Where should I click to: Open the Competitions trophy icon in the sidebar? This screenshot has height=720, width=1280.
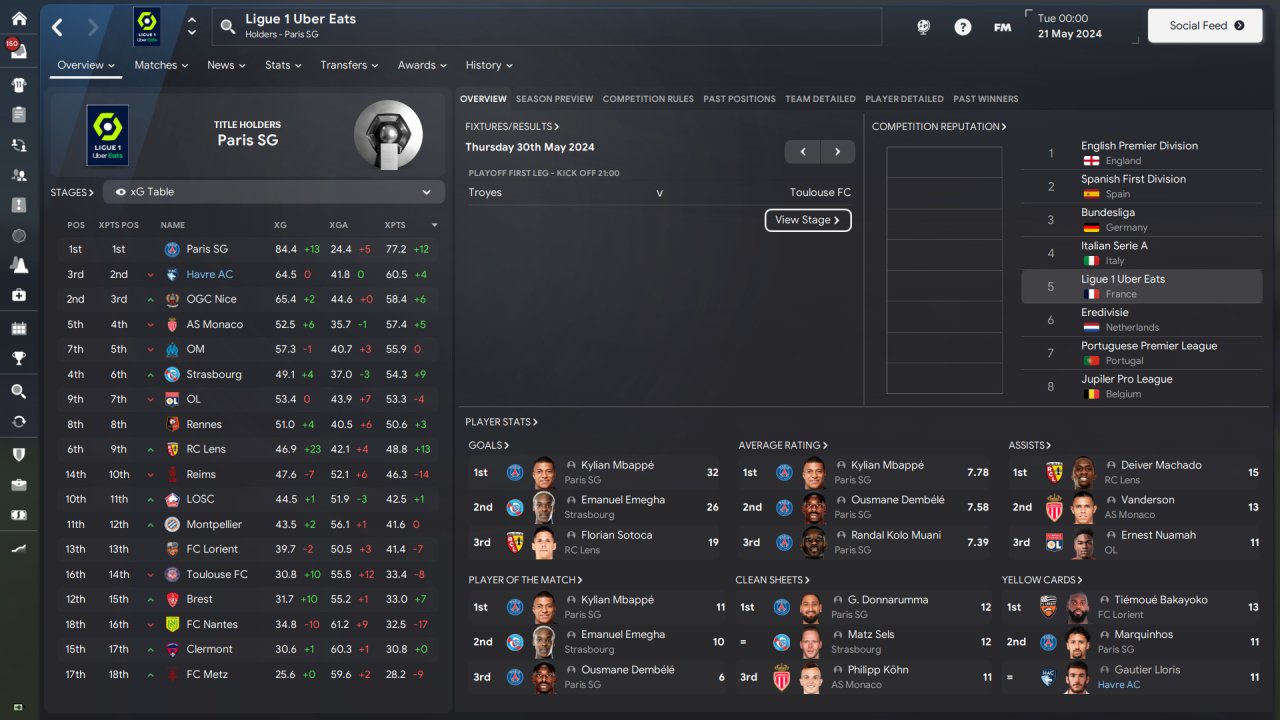point(19,358)
